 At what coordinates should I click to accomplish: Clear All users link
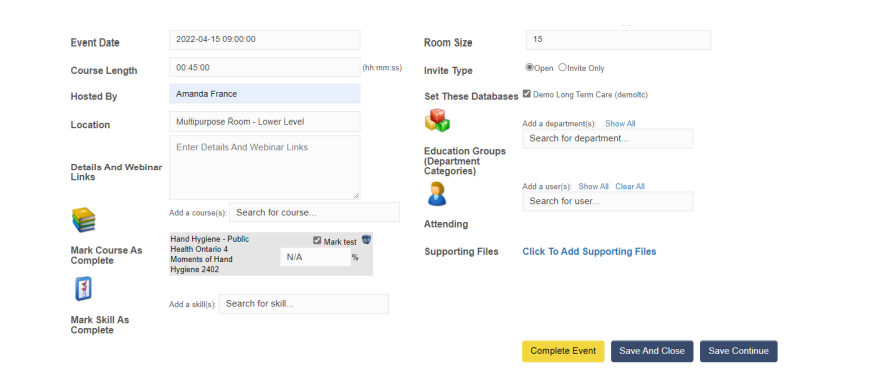[x=630, y=186]
